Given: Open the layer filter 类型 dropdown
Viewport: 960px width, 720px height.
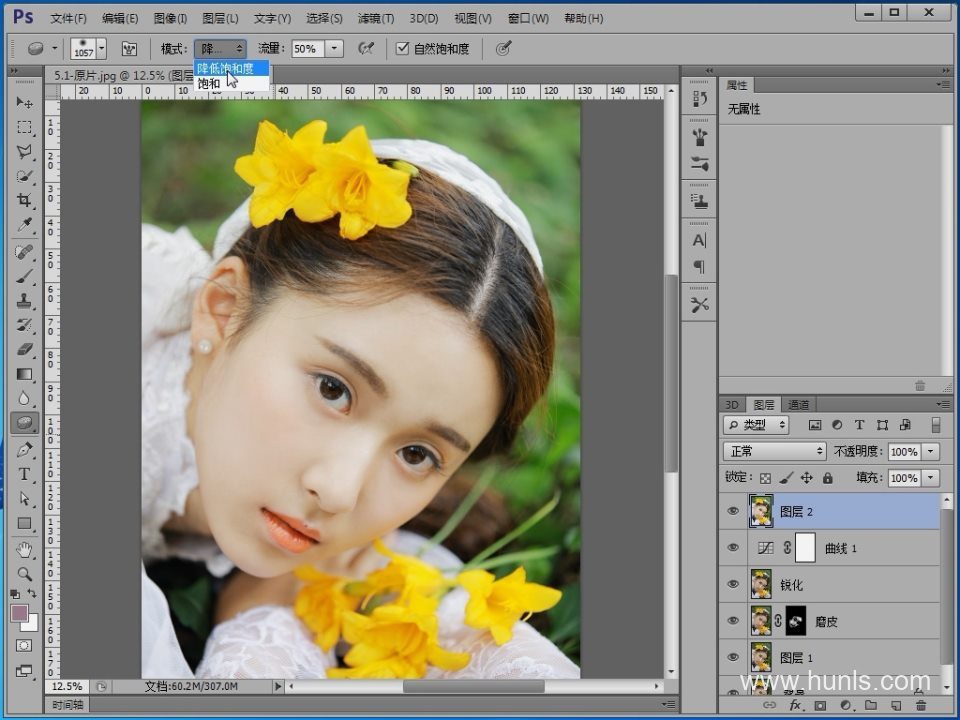Looking at the screenshot, I should [756, 425].
